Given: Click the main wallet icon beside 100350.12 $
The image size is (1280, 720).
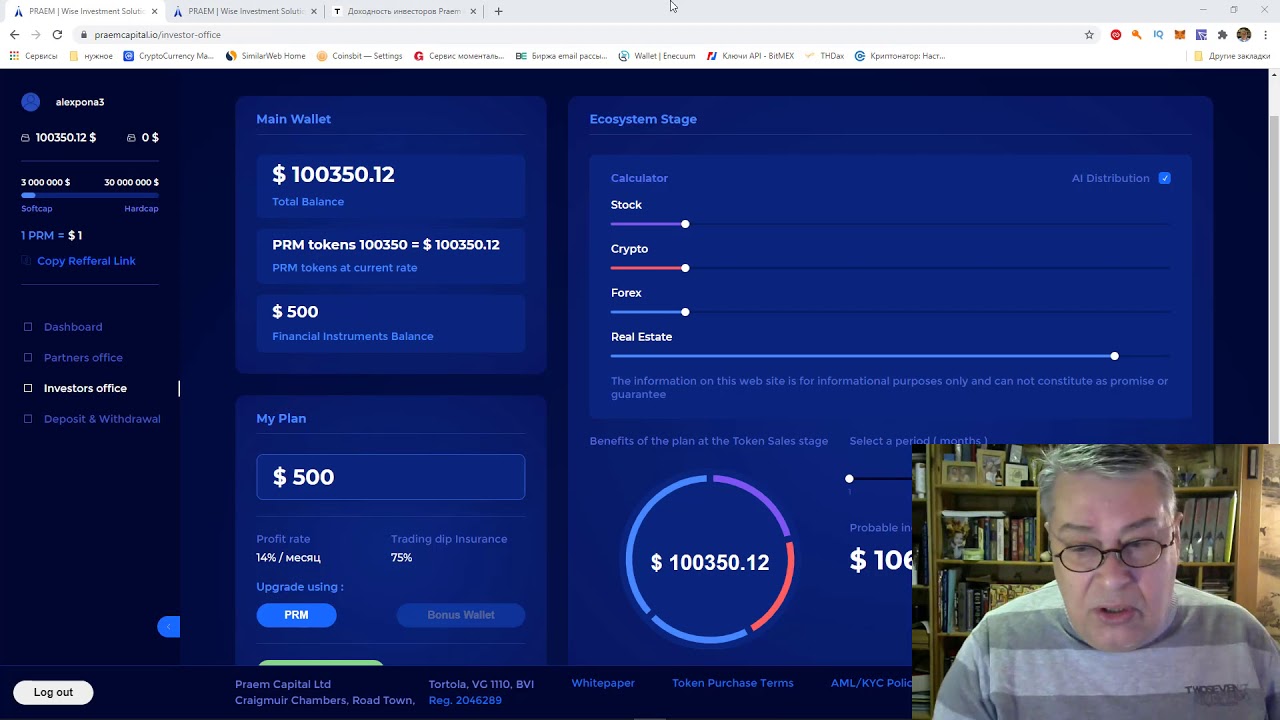Looking at the screenshot, I should click(x=25, y=138).
